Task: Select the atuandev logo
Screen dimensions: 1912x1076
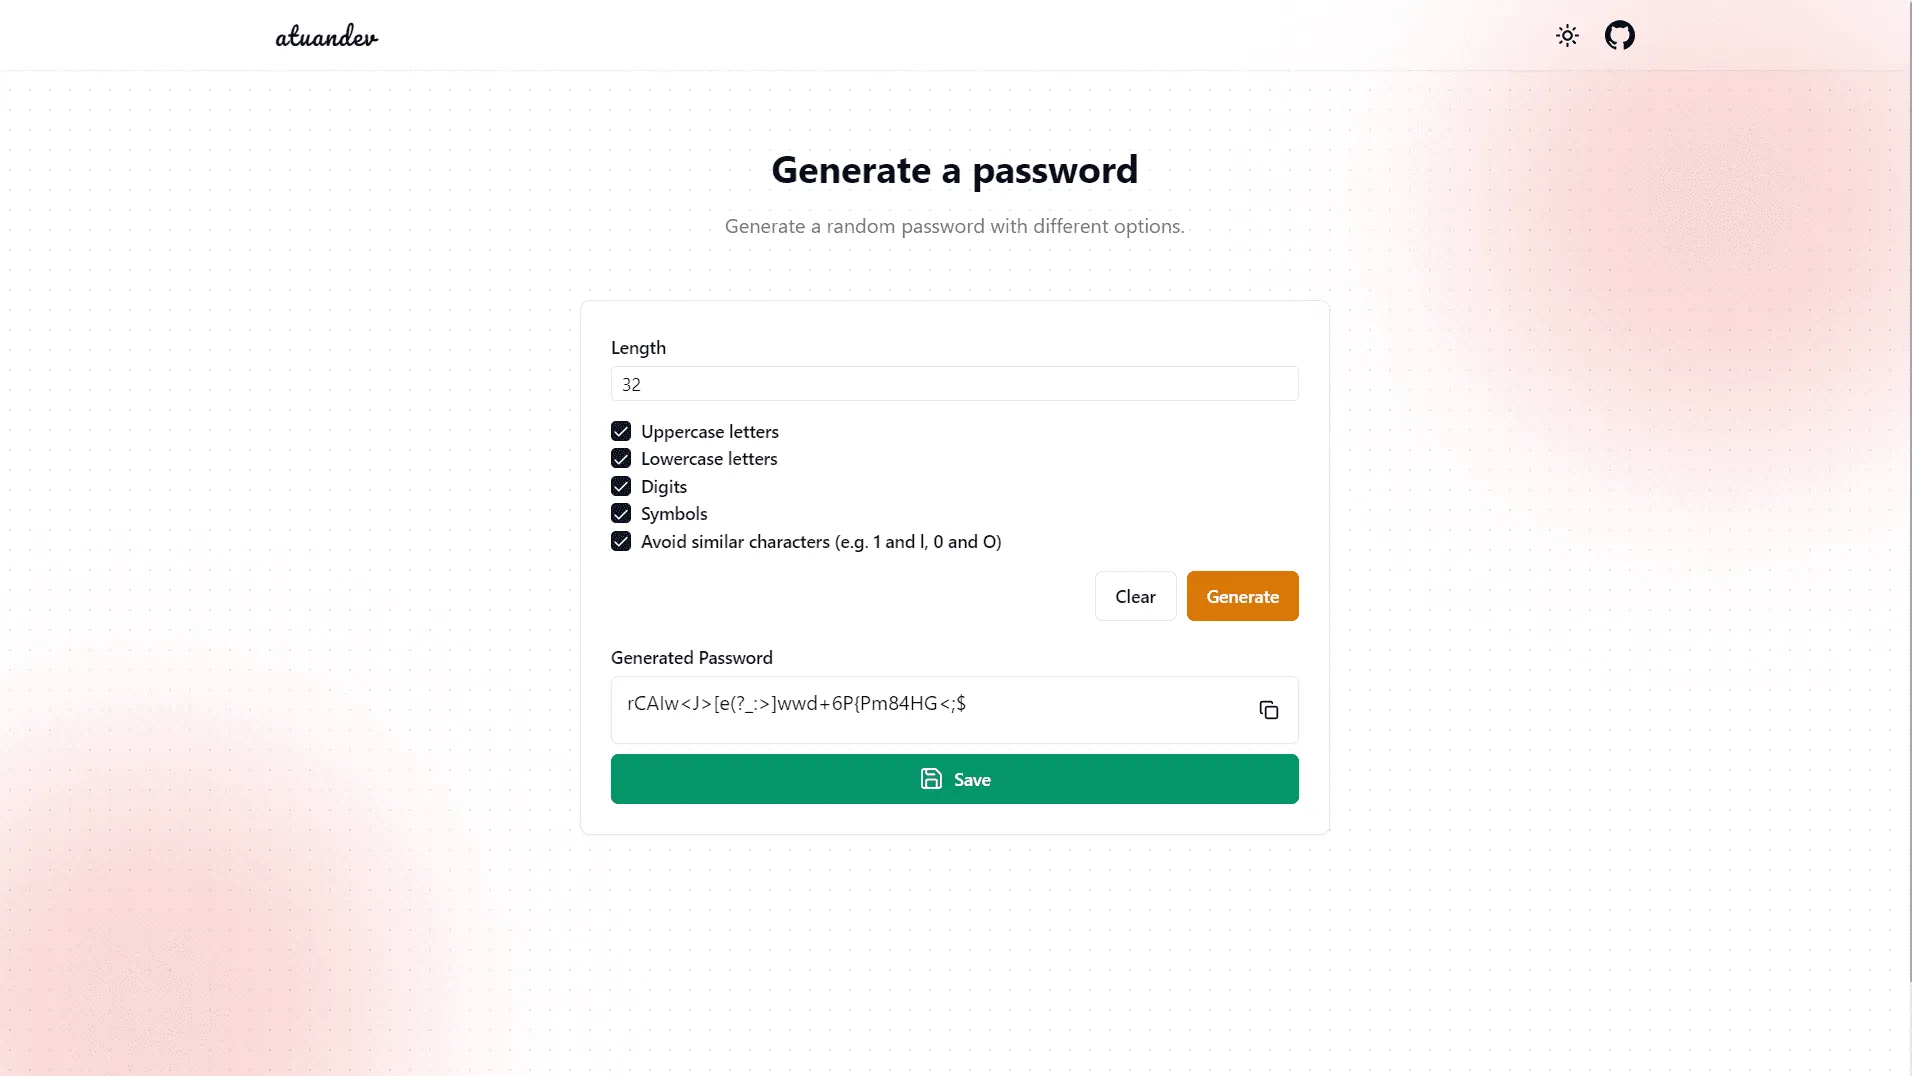Action: 326,35
